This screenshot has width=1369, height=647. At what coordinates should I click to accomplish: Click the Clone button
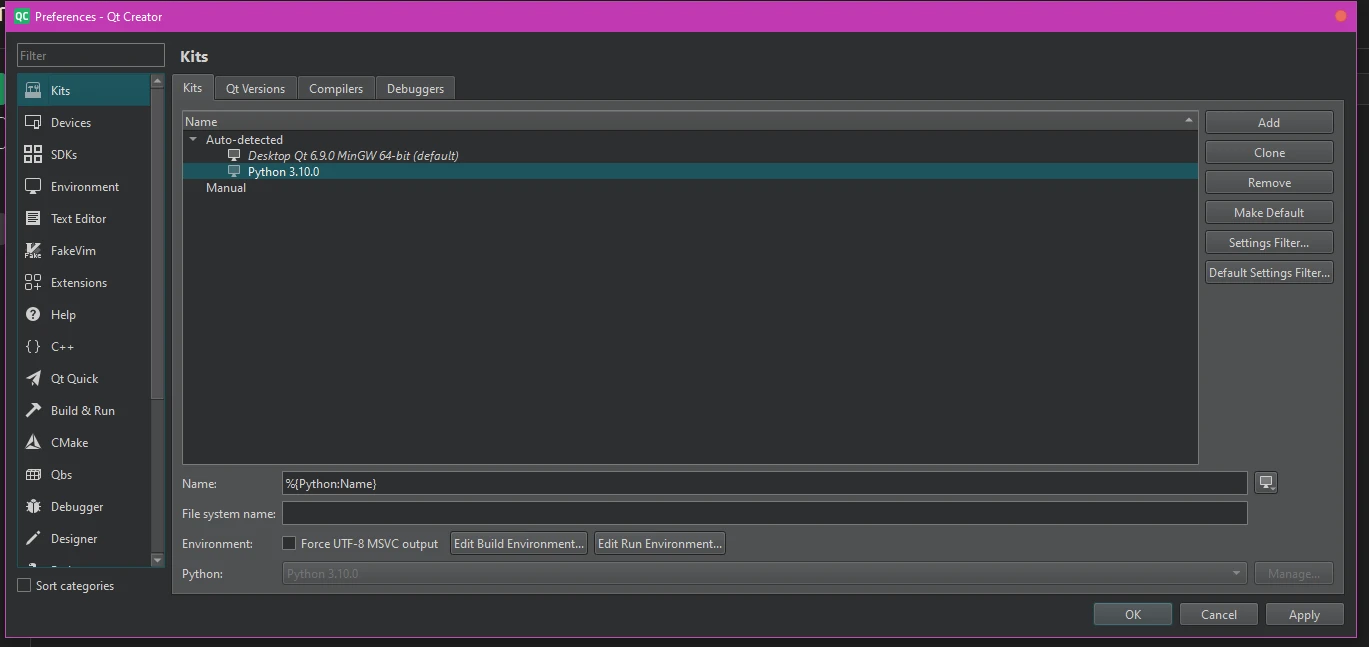[1269, 152]
